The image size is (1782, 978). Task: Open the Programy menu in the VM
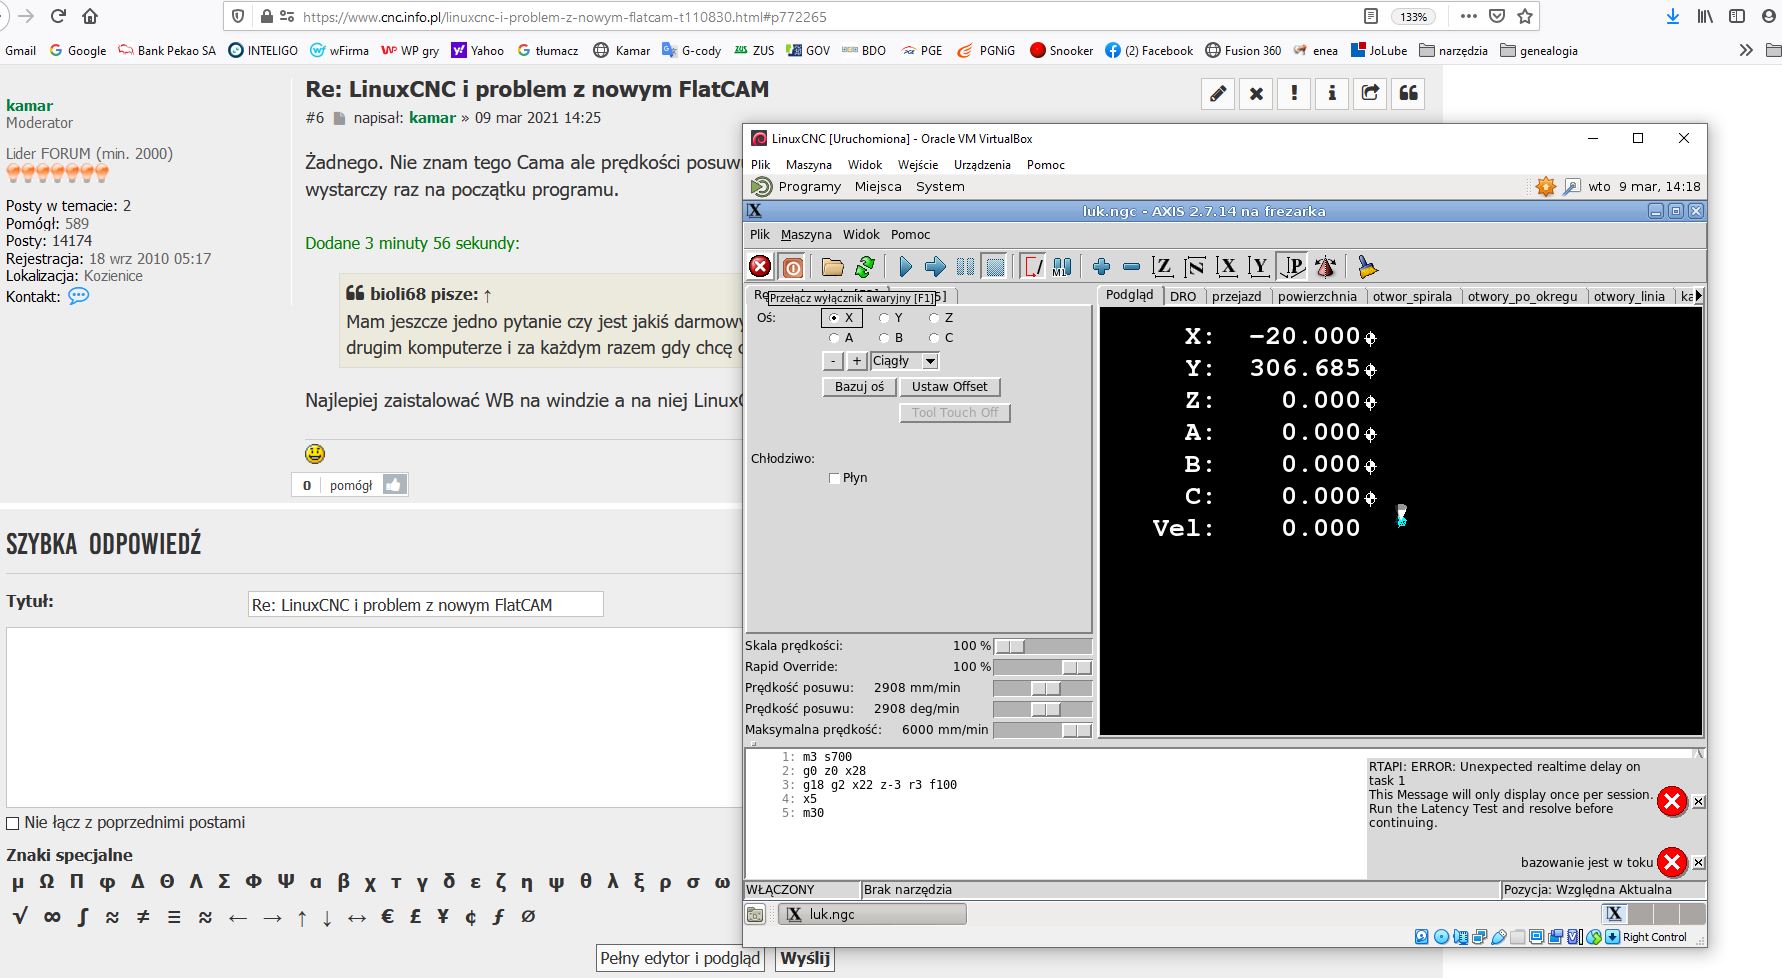(809, 187)
